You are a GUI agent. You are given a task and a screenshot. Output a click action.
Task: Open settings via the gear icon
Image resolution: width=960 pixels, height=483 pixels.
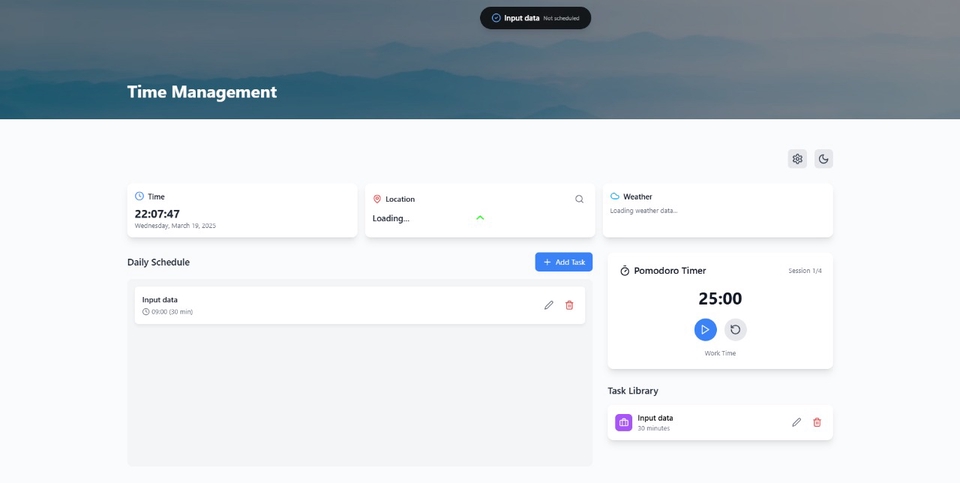(797, 159)
